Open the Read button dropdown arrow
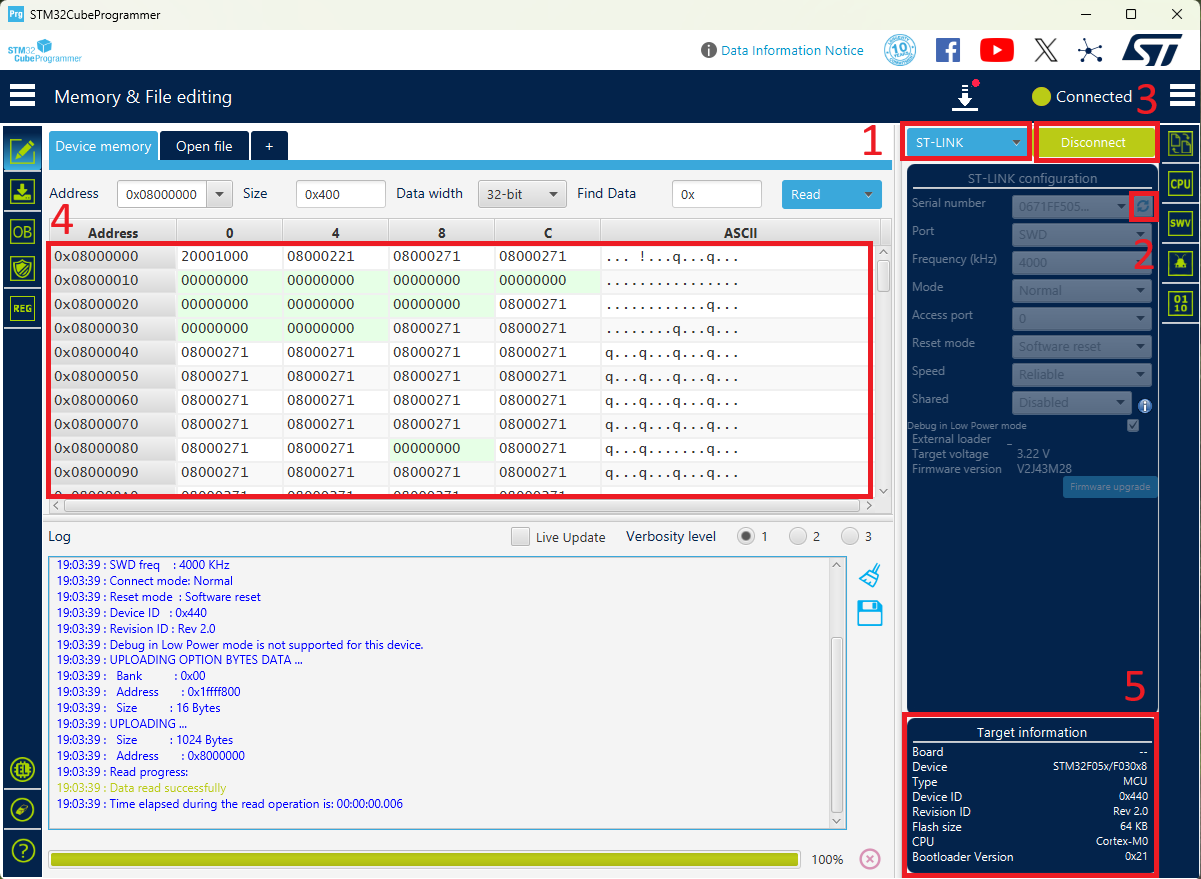Viewport: 1201px width, 879px height. pos(867,194)
